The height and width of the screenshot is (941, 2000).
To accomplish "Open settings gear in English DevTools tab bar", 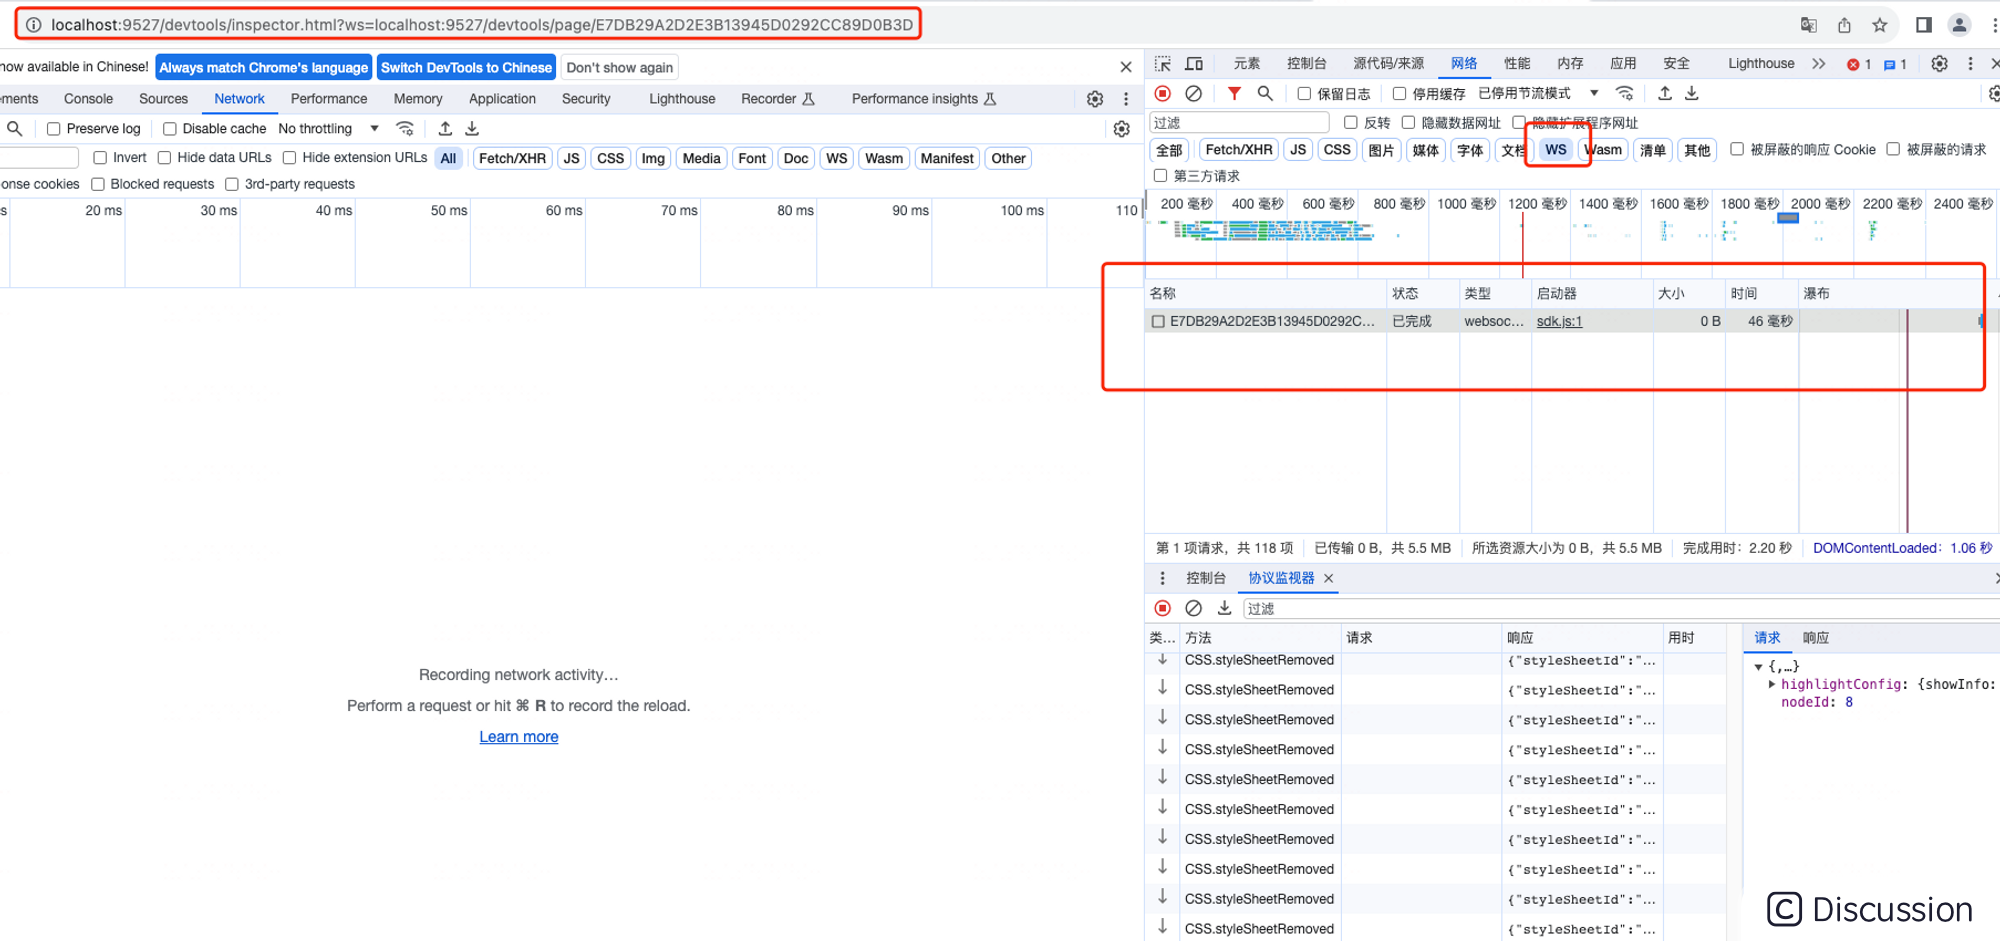I will pyautogui.click(x=1095, y=99).
